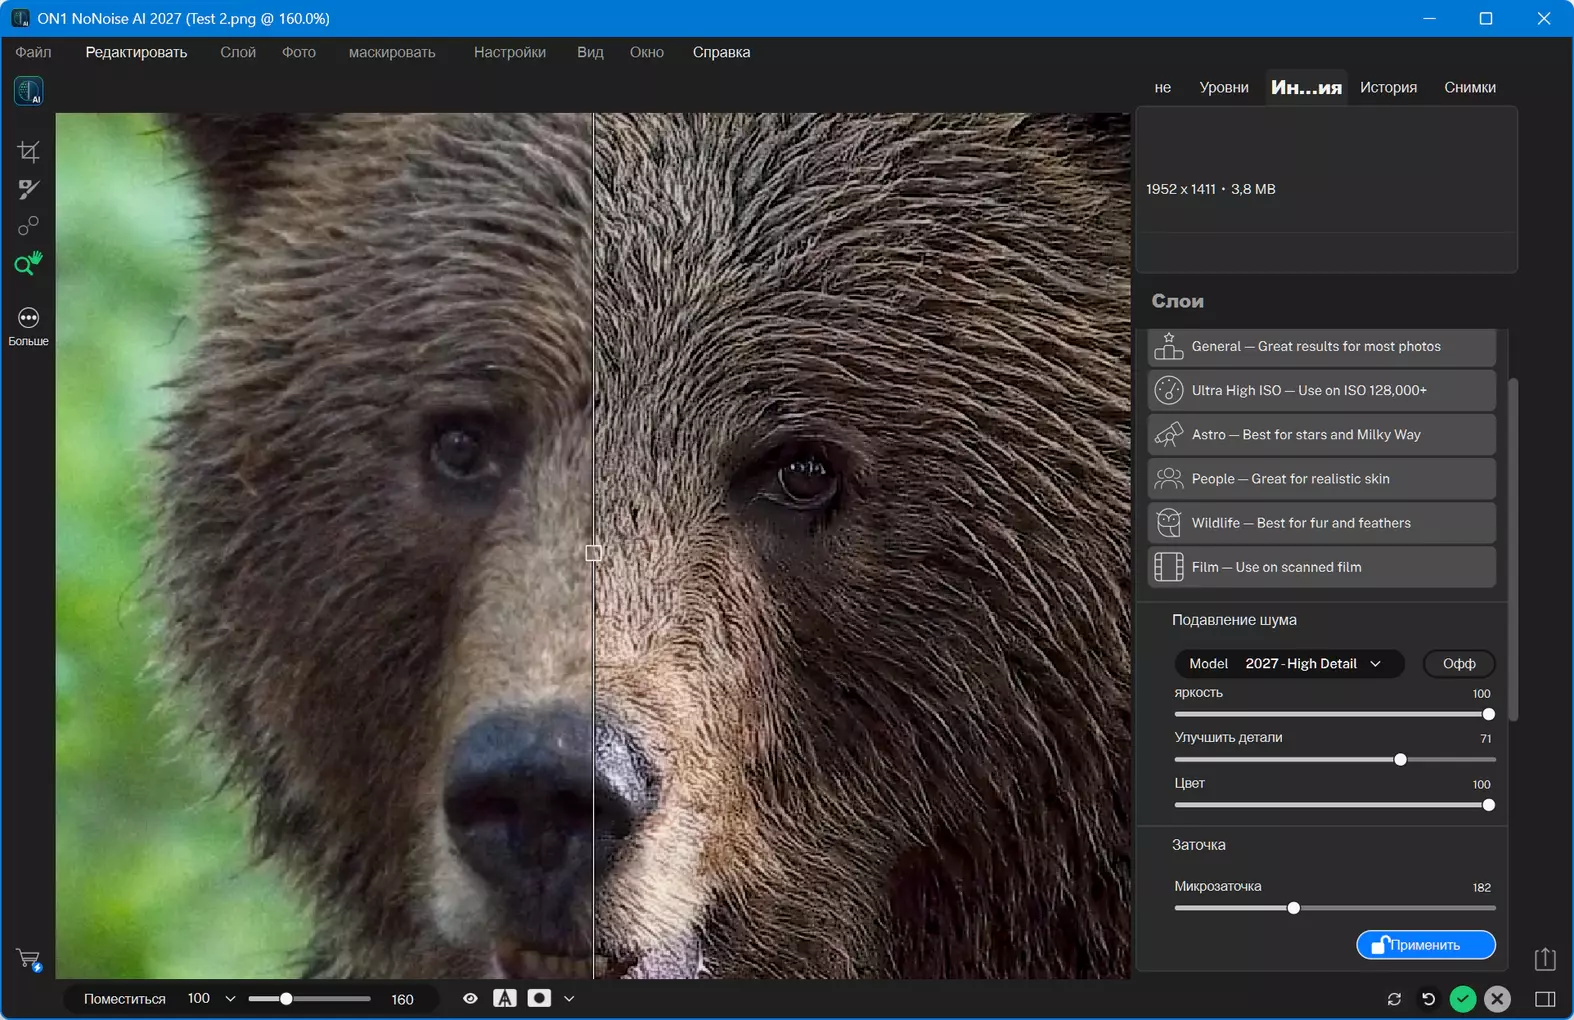Viewport: 1574px width, 1020px height.
Task: Toggle noise reduction with Офф button
Action: point(1459,664)
